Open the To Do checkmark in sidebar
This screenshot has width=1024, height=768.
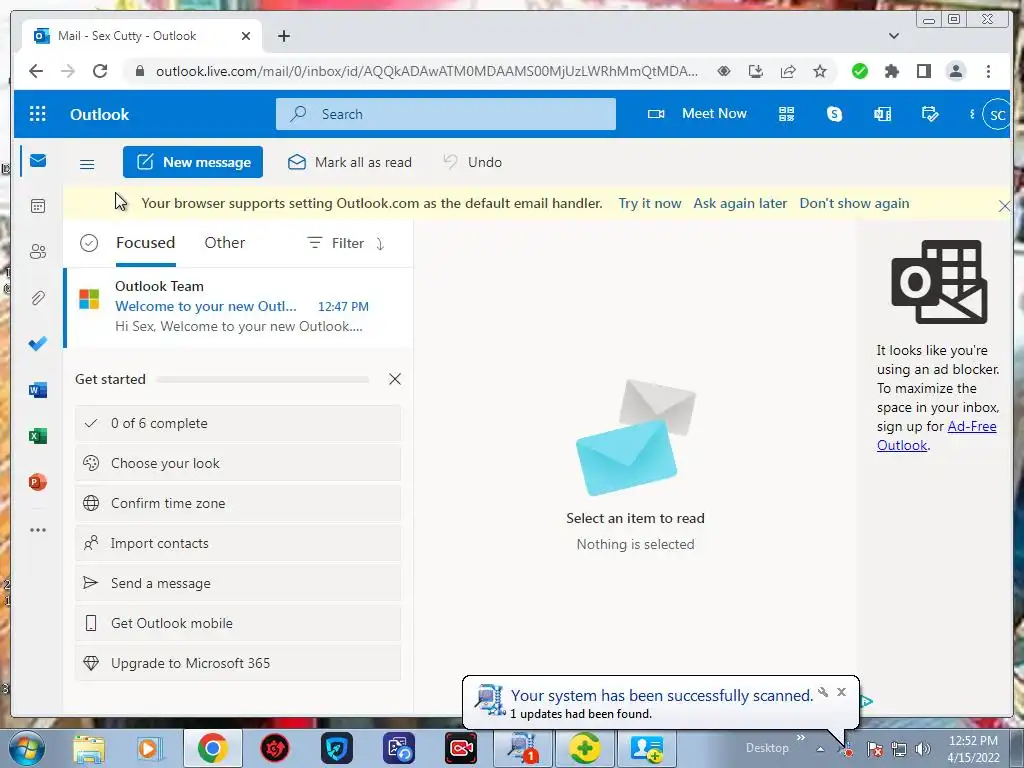pos(38,344)
